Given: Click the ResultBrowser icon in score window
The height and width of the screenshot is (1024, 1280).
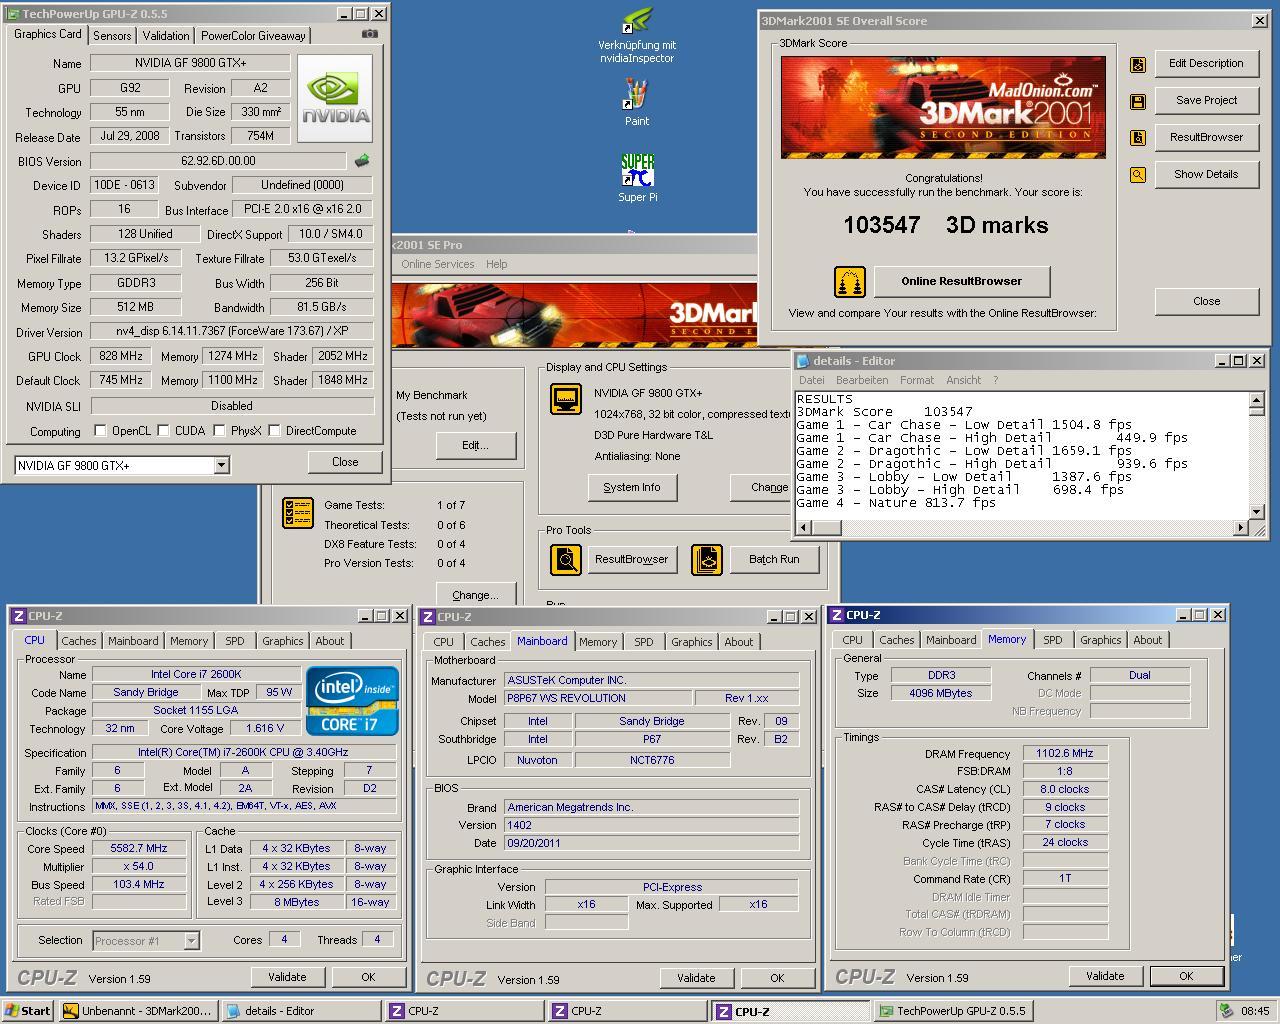Looking at the screenshot, I should coord(1138,138).
